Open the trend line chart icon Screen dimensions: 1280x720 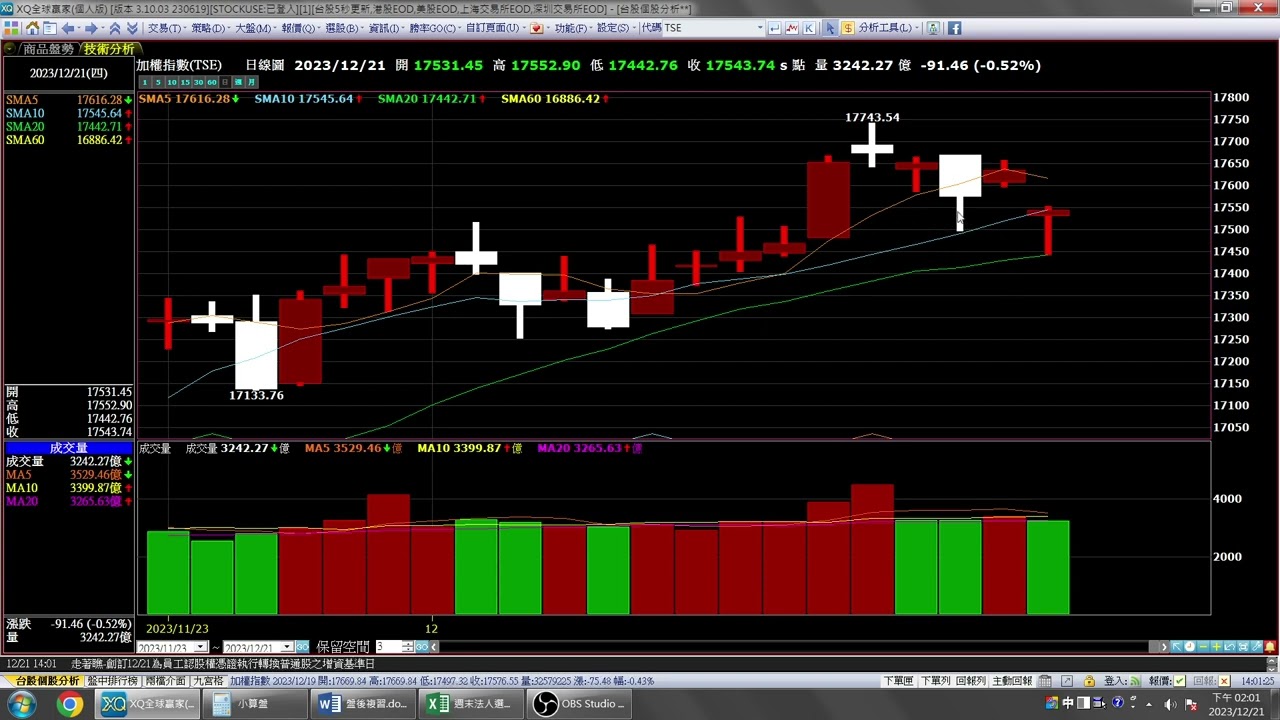(792, 28)
